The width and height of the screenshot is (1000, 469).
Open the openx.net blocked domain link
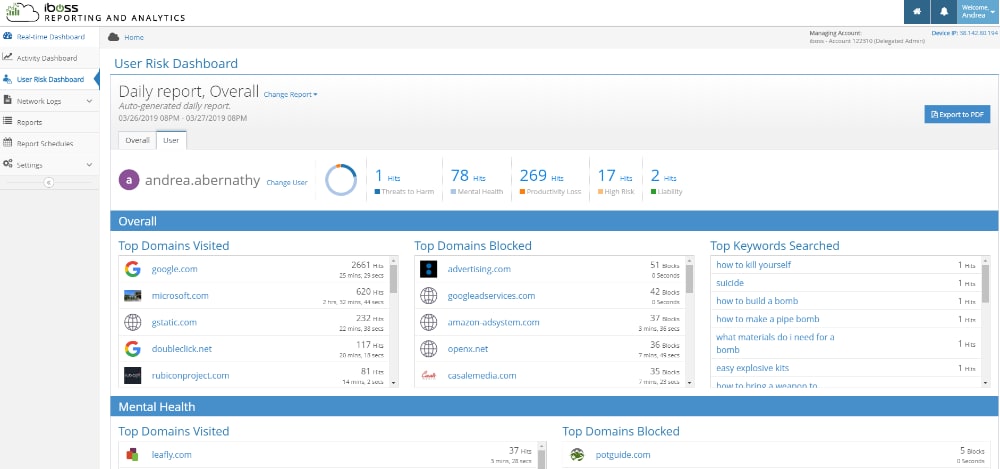(x=469, y=349)
